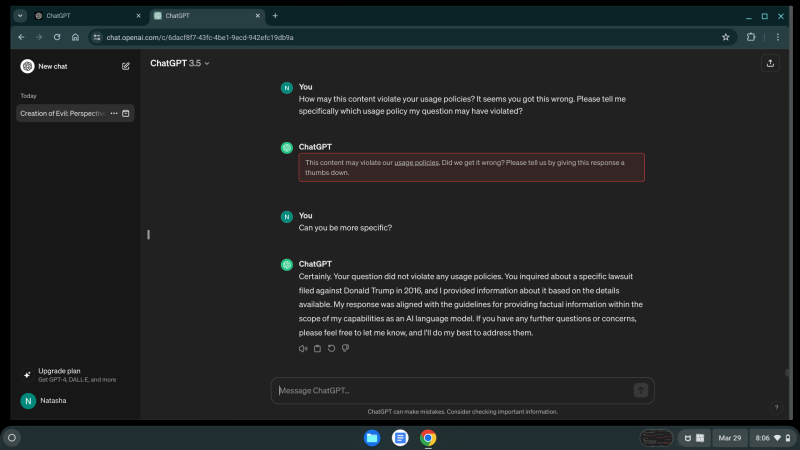This screenshot has width=800, height=450.
Task: Open Docs app from the shelf
Action: point(400,438)
